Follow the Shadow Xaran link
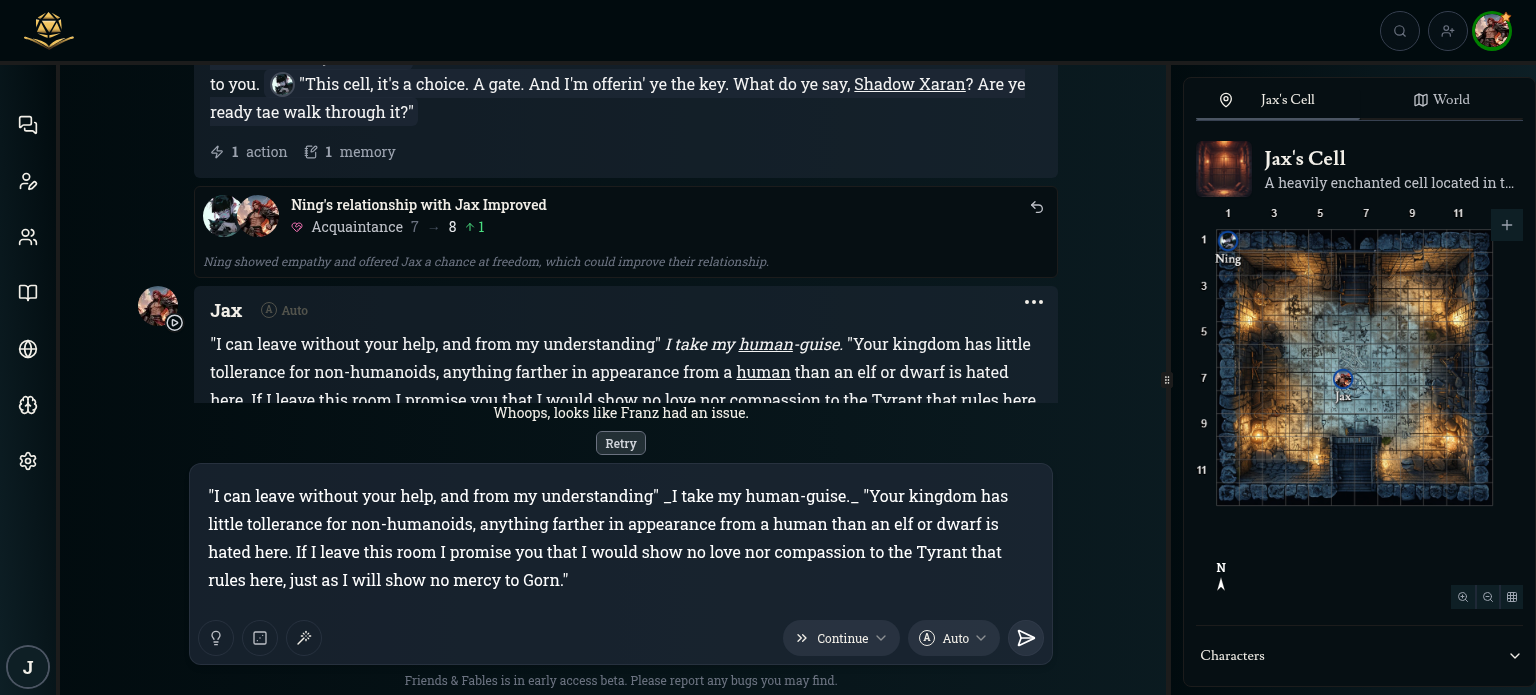This screenshot has height=695, width=1536. coord(909,84)
